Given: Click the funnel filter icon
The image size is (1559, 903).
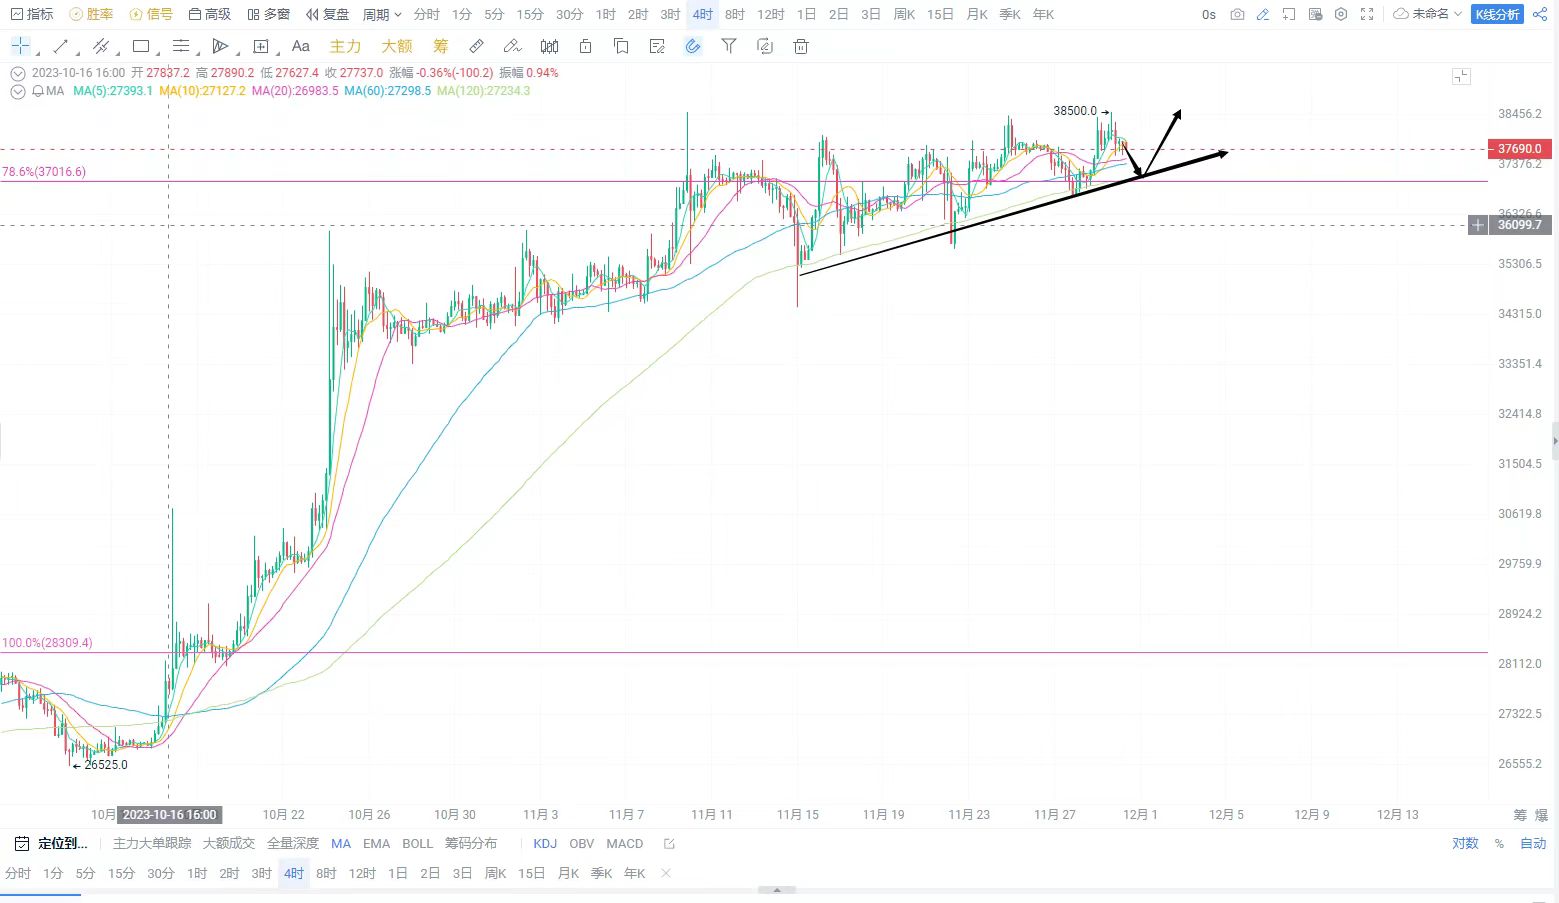Looking at the screenshot, I should tap(729, 46).
